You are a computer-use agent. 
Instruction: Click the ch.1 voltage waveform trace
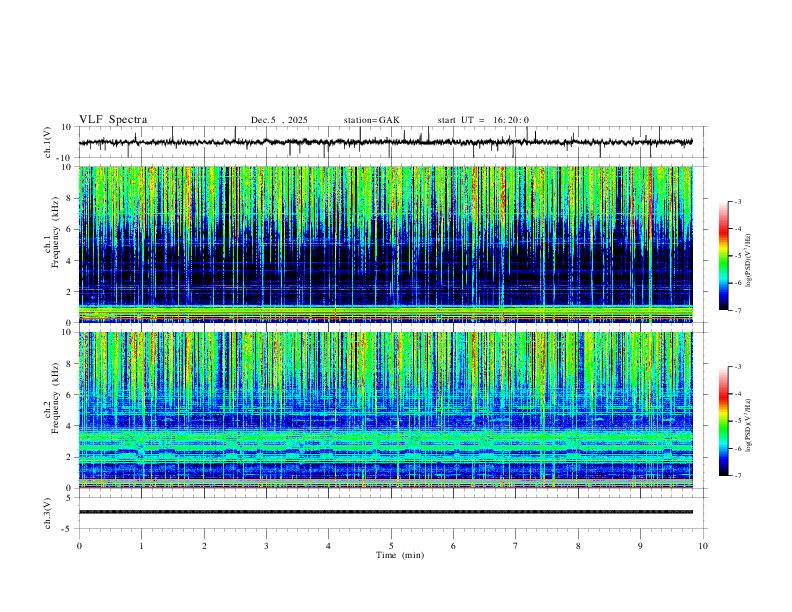(x=385, y=142)
